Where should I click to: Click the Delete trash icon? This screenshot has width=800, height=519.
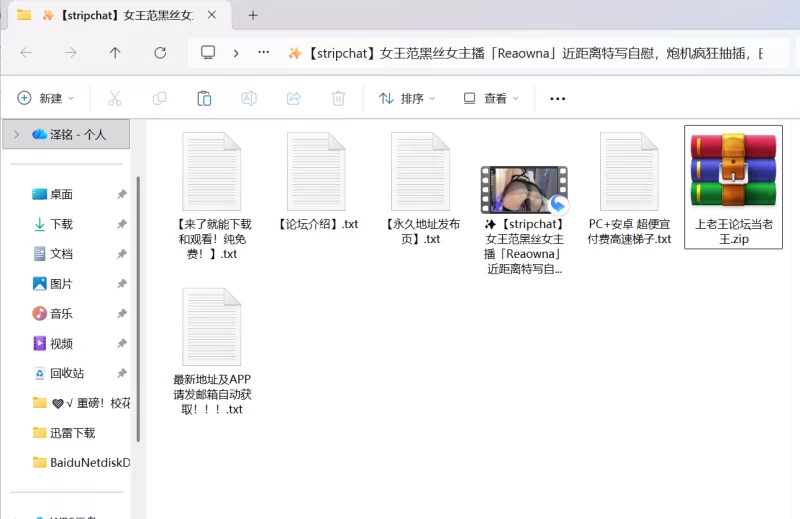tap(339, 98)
